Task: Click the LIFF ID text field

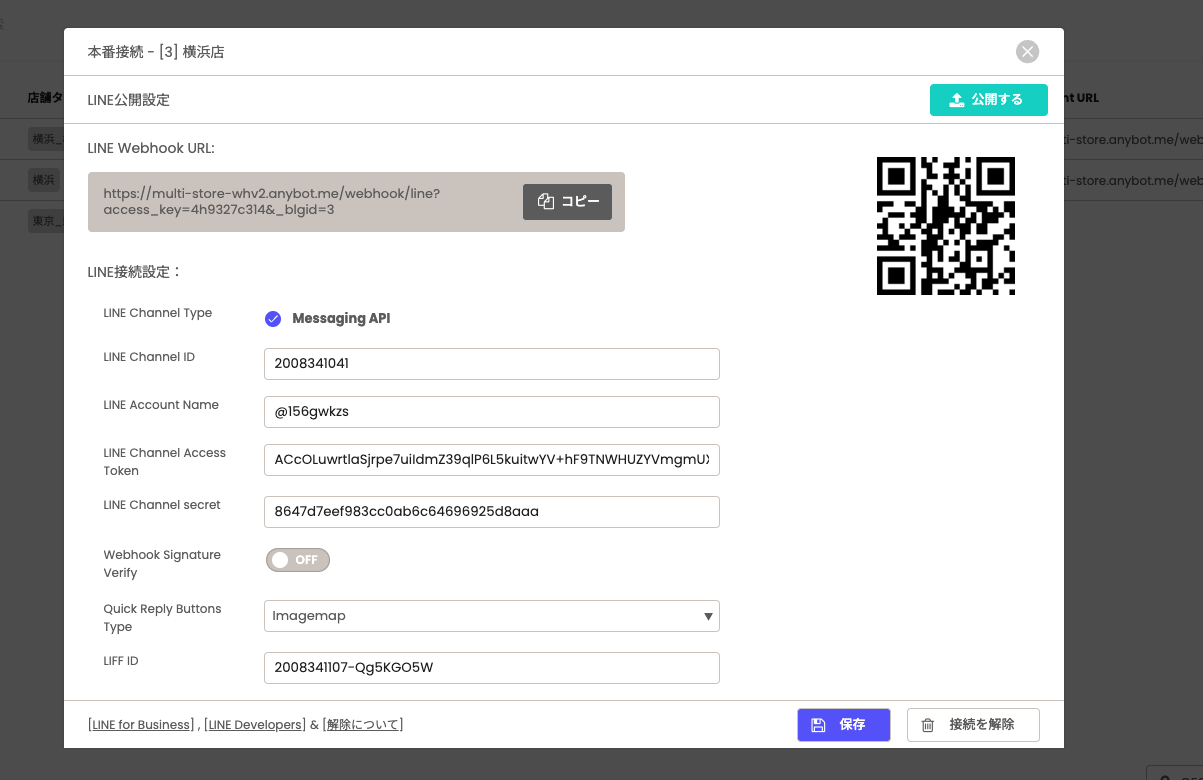Action: click(491, 668)
